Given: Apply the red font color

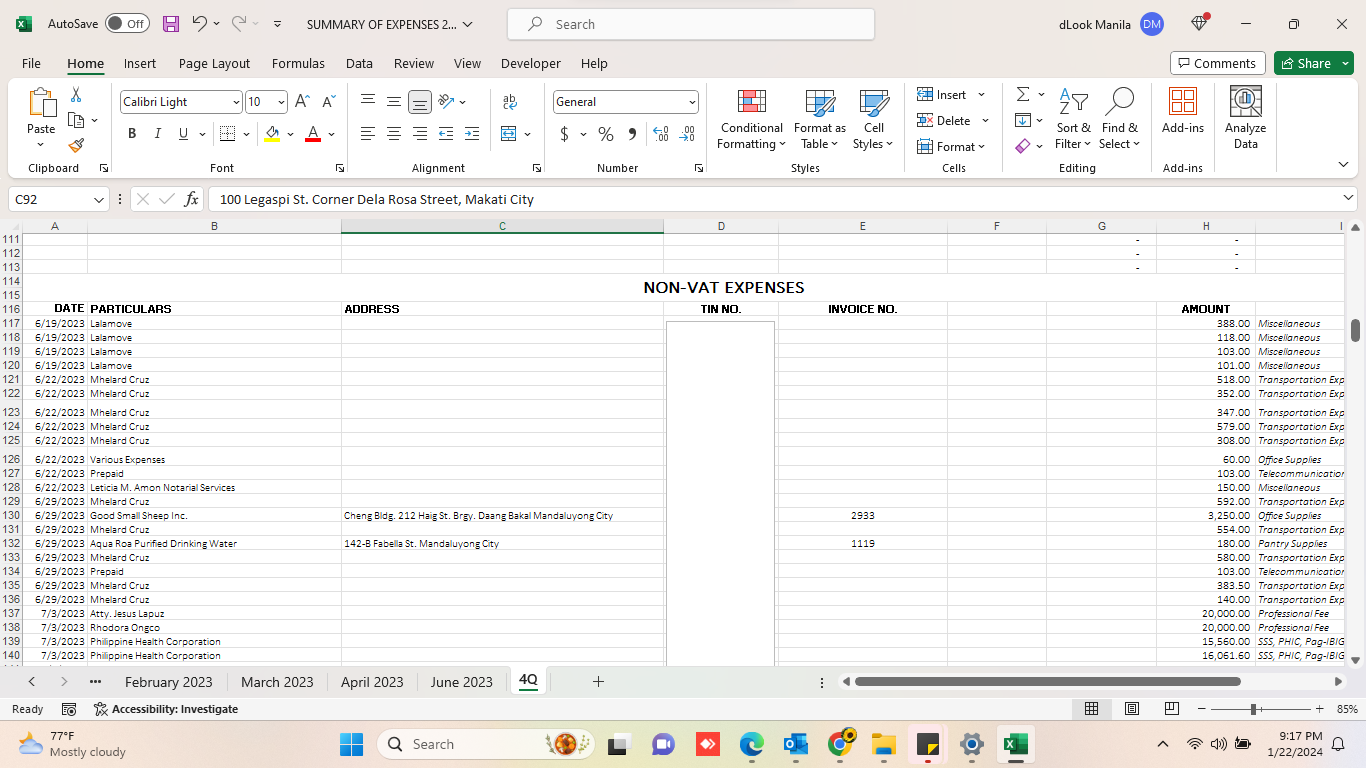Looking at the screenshot, I should point(313,134).
